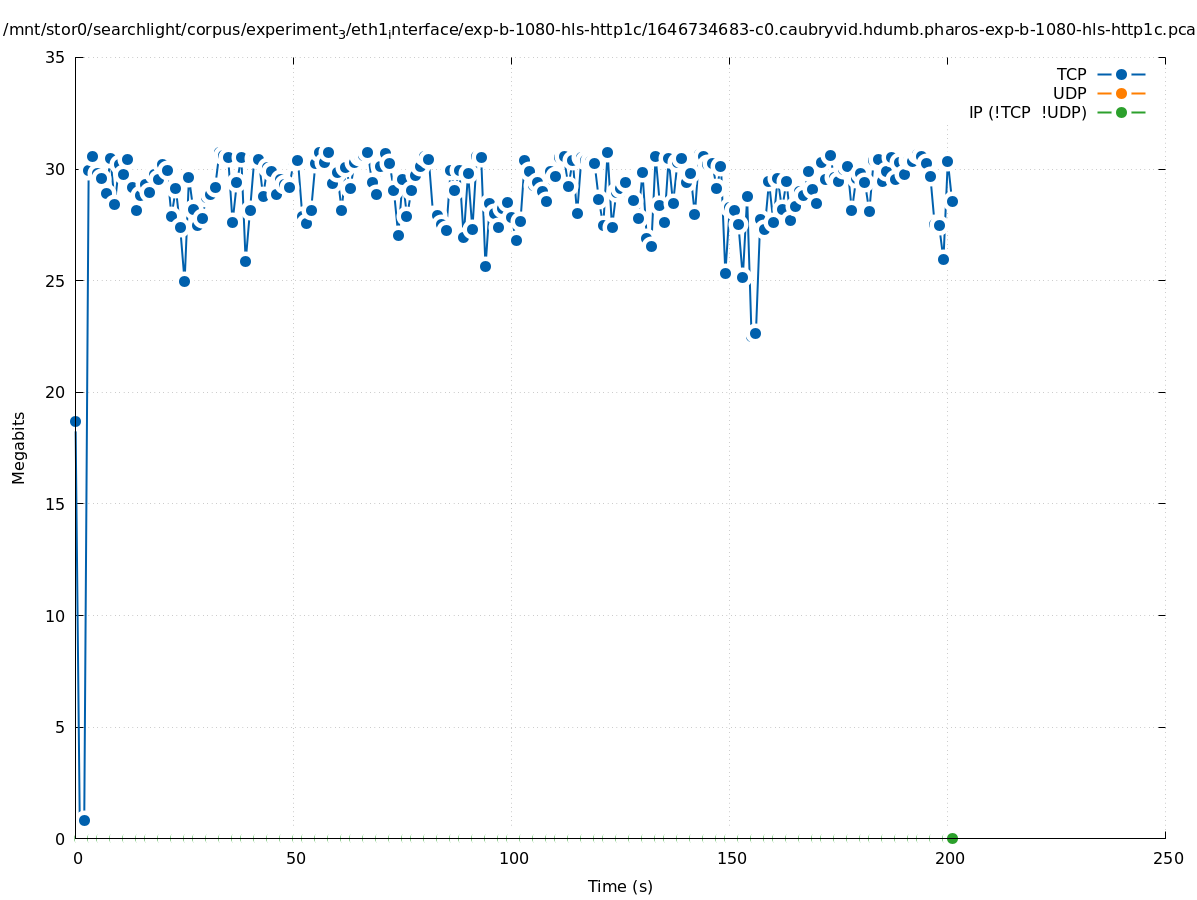The width and height of the screenshot is (1197, 900).
Task: Click the "Megabits" y-axis label
Action: pos(19,447)
